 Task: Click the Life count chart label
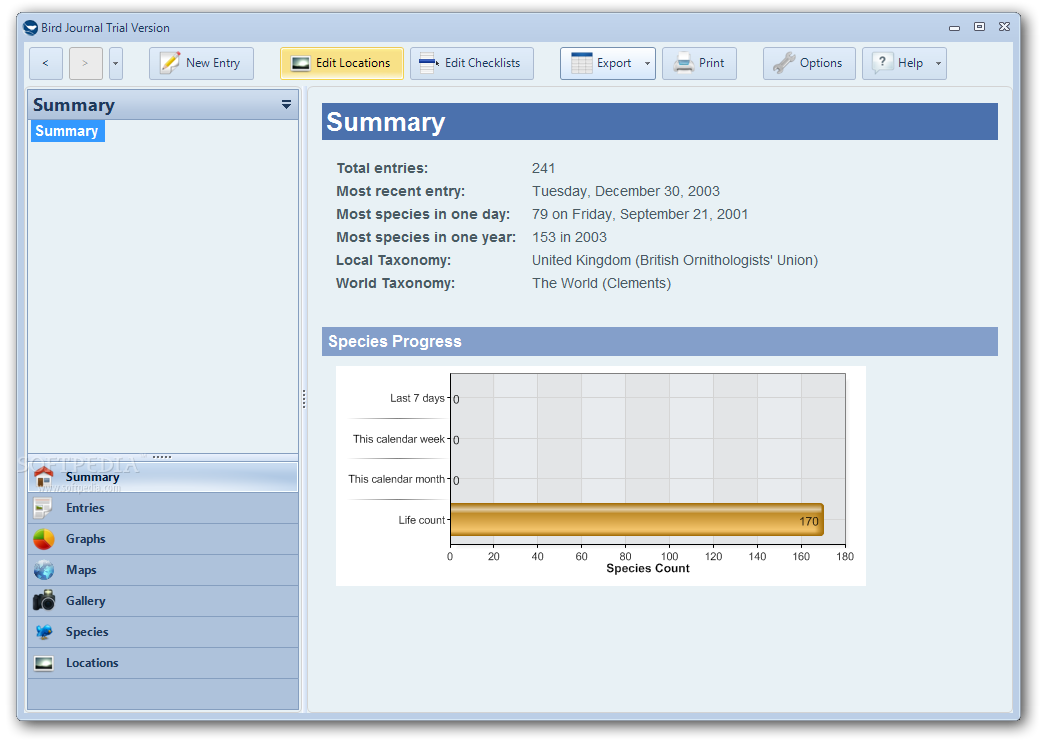(422, 520)
